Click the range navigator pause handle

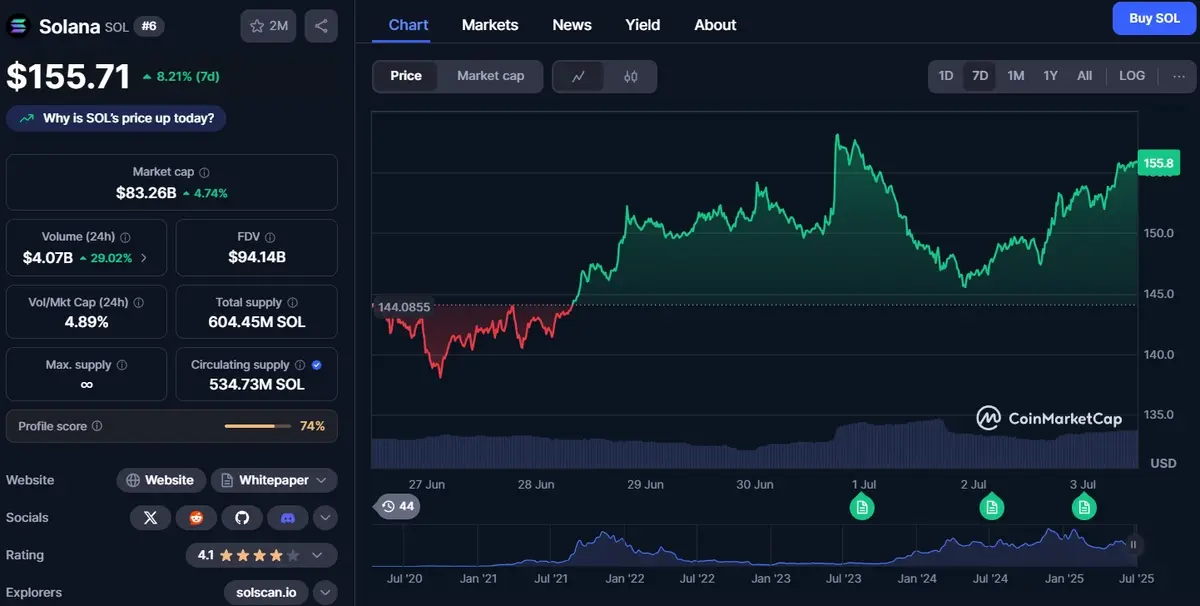coord(1133,545)
